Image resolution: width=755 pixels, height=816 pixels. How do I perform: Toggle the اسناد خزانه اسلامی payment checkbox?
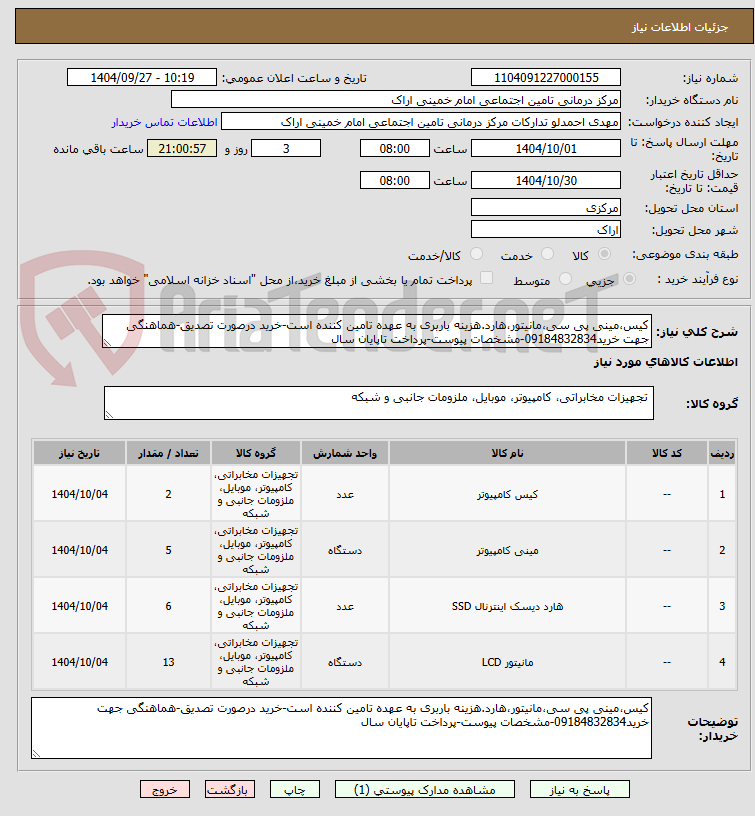click(486, 278)
